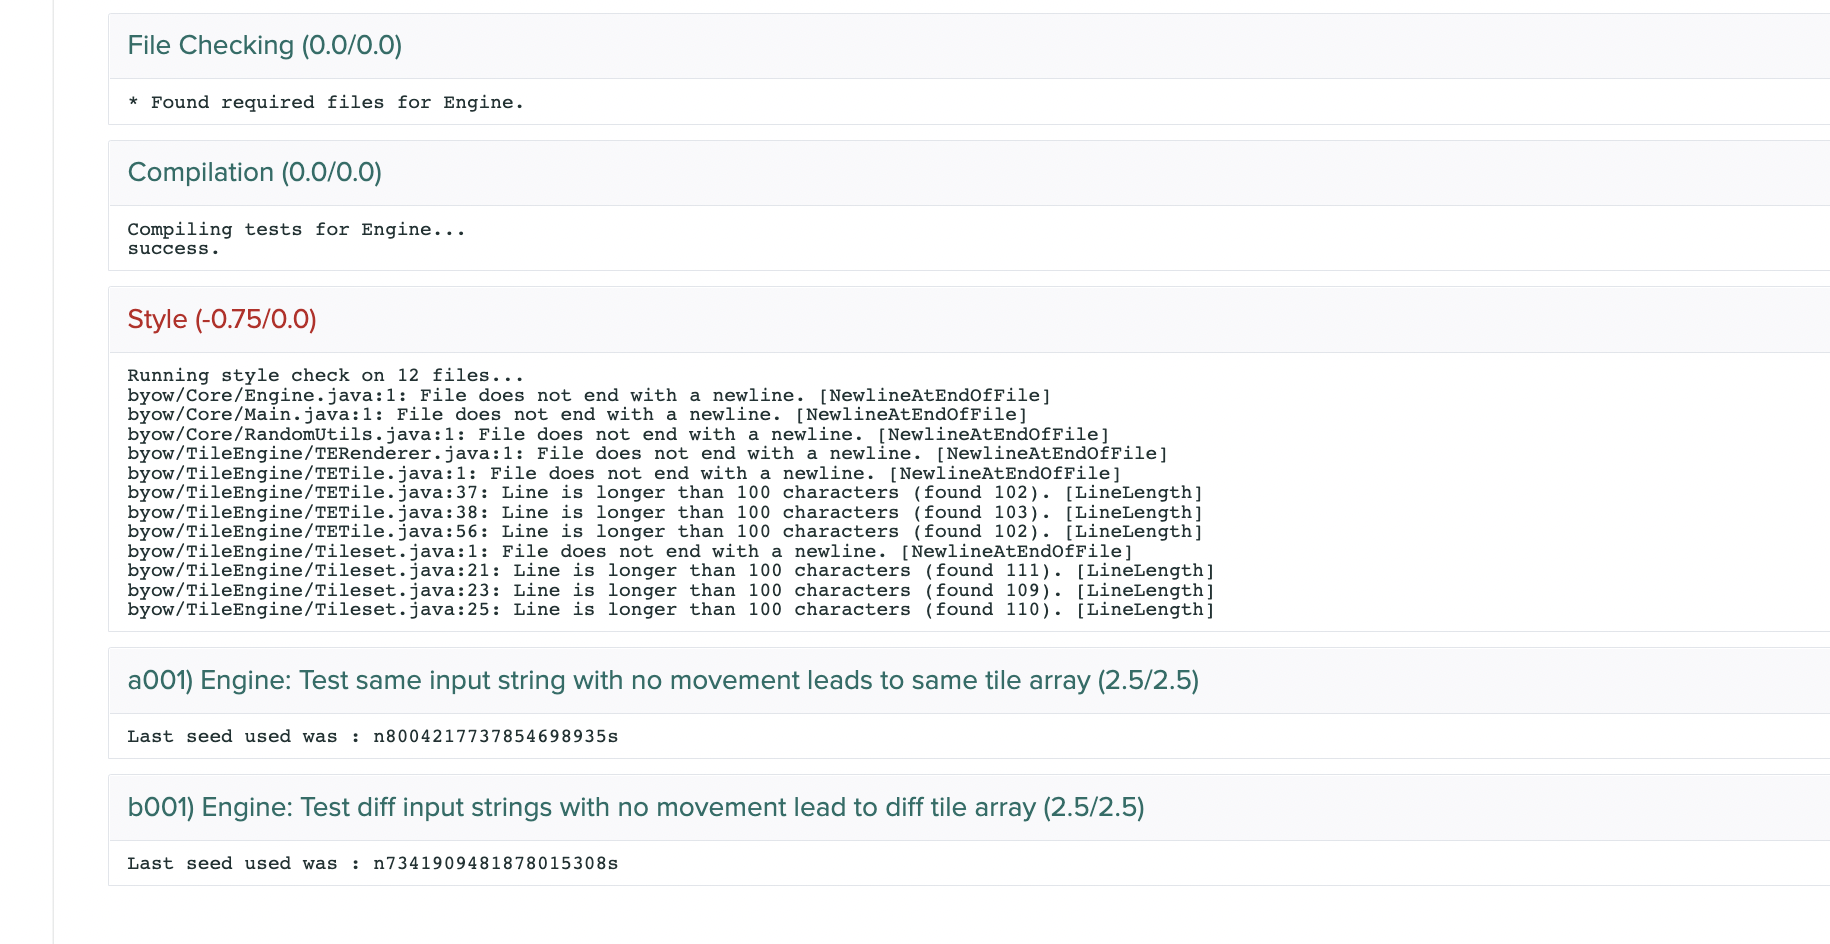Click the Tileset.java:21 line length error
This screenshot has width=1830, height=944.
671,571
